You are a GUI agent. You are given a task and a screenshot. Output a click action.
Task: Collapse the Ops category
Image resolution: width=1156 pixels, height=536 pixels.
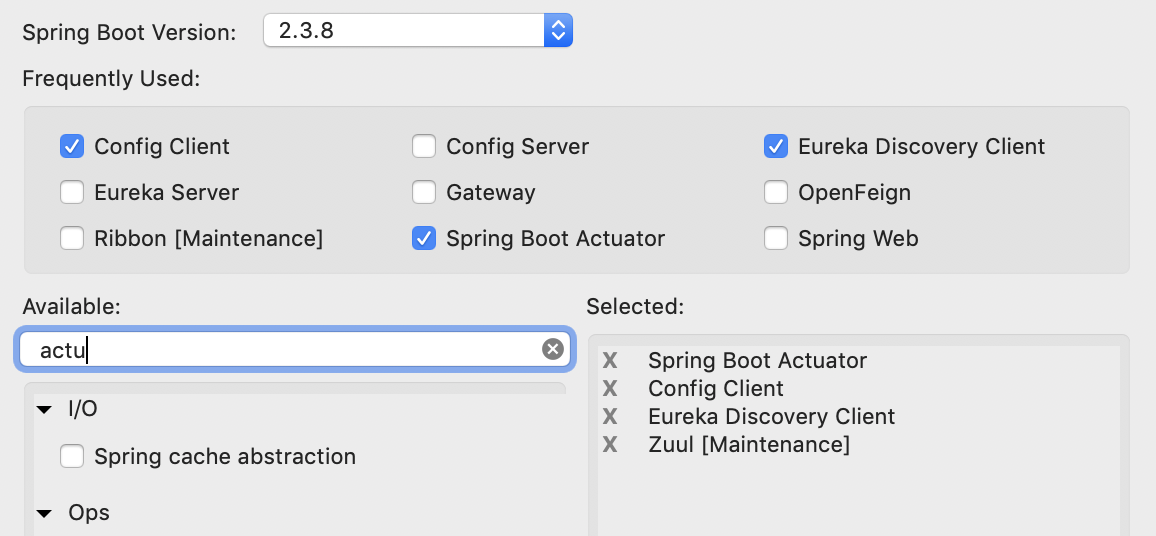pyautogui.click(x=44, y=514)
